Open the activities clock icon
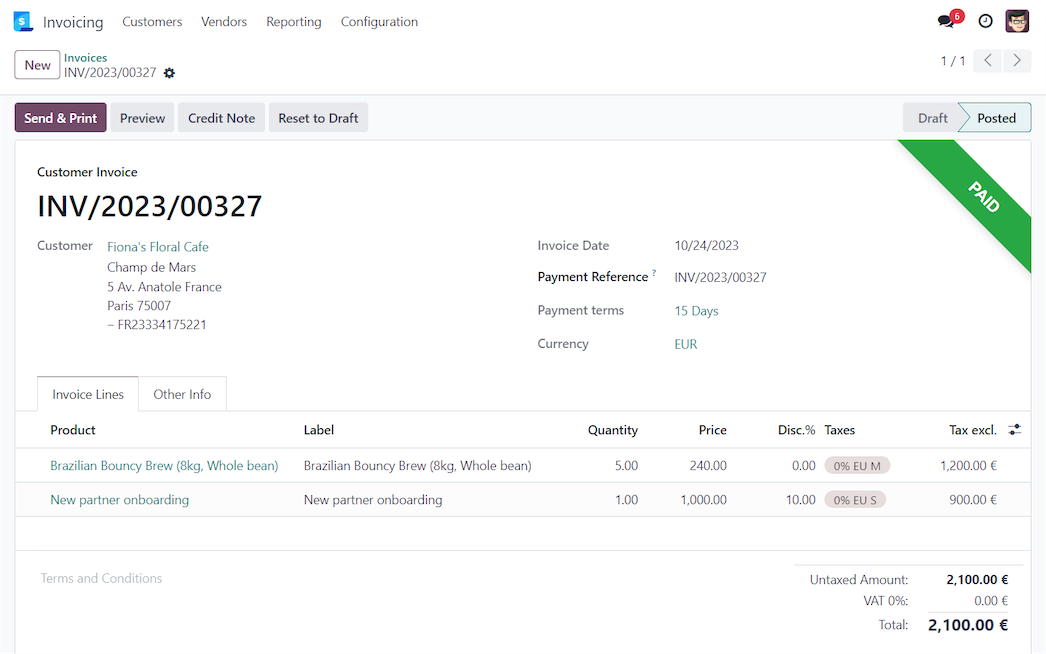 tap(985, 21)
